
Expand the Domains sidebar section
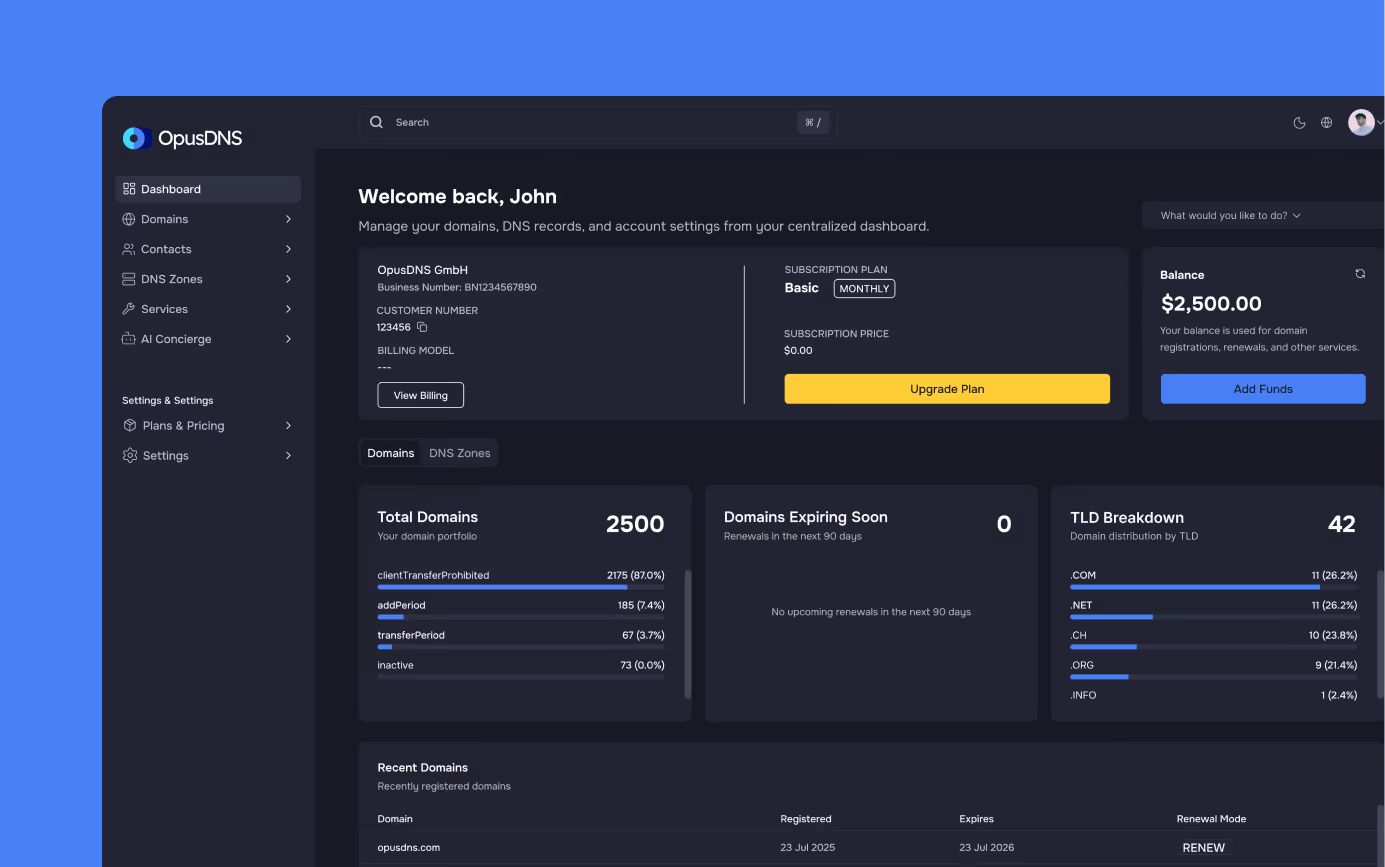click(x=289, y=218)
